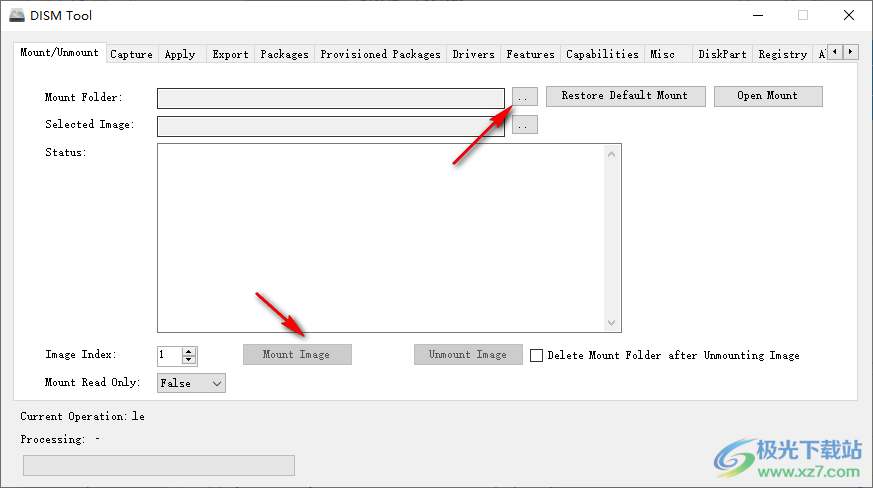This screenshot has height=488, width=873.
Task: Open the Registry tab
Action: pos(782,54)
